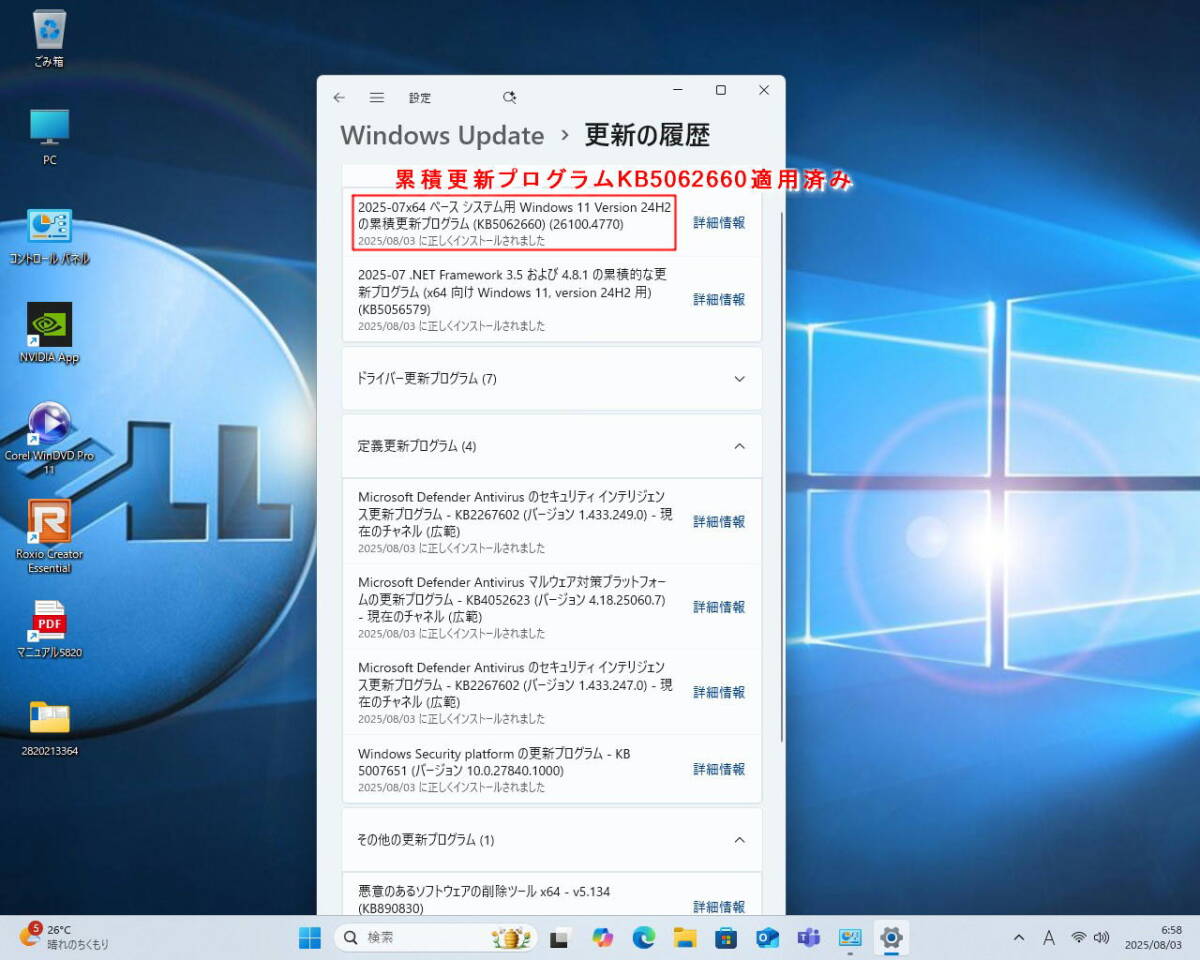Open the Windows Start button

(x=310, y=938)
